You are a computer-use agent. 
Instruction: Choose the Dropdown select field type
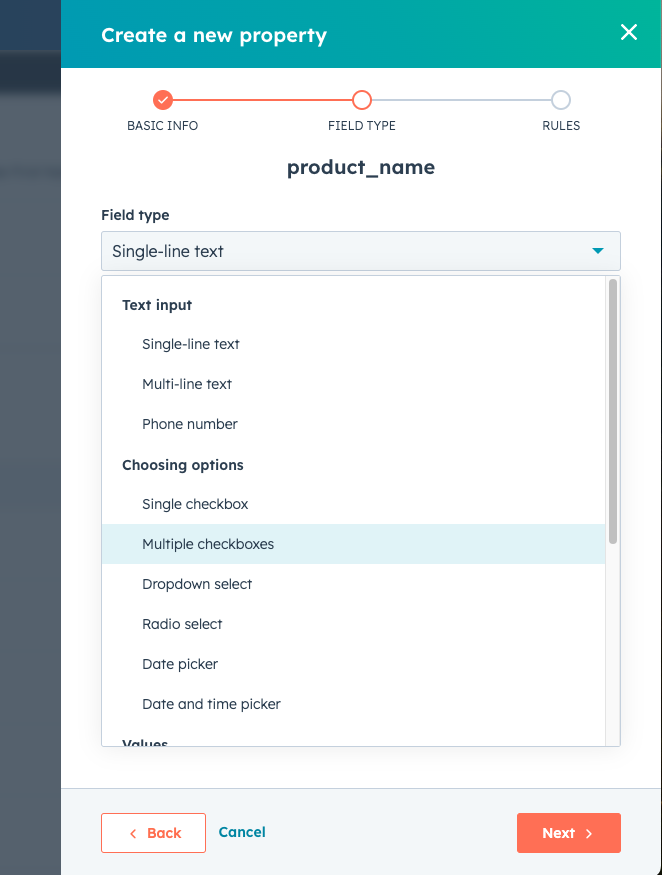pos(197,584)
